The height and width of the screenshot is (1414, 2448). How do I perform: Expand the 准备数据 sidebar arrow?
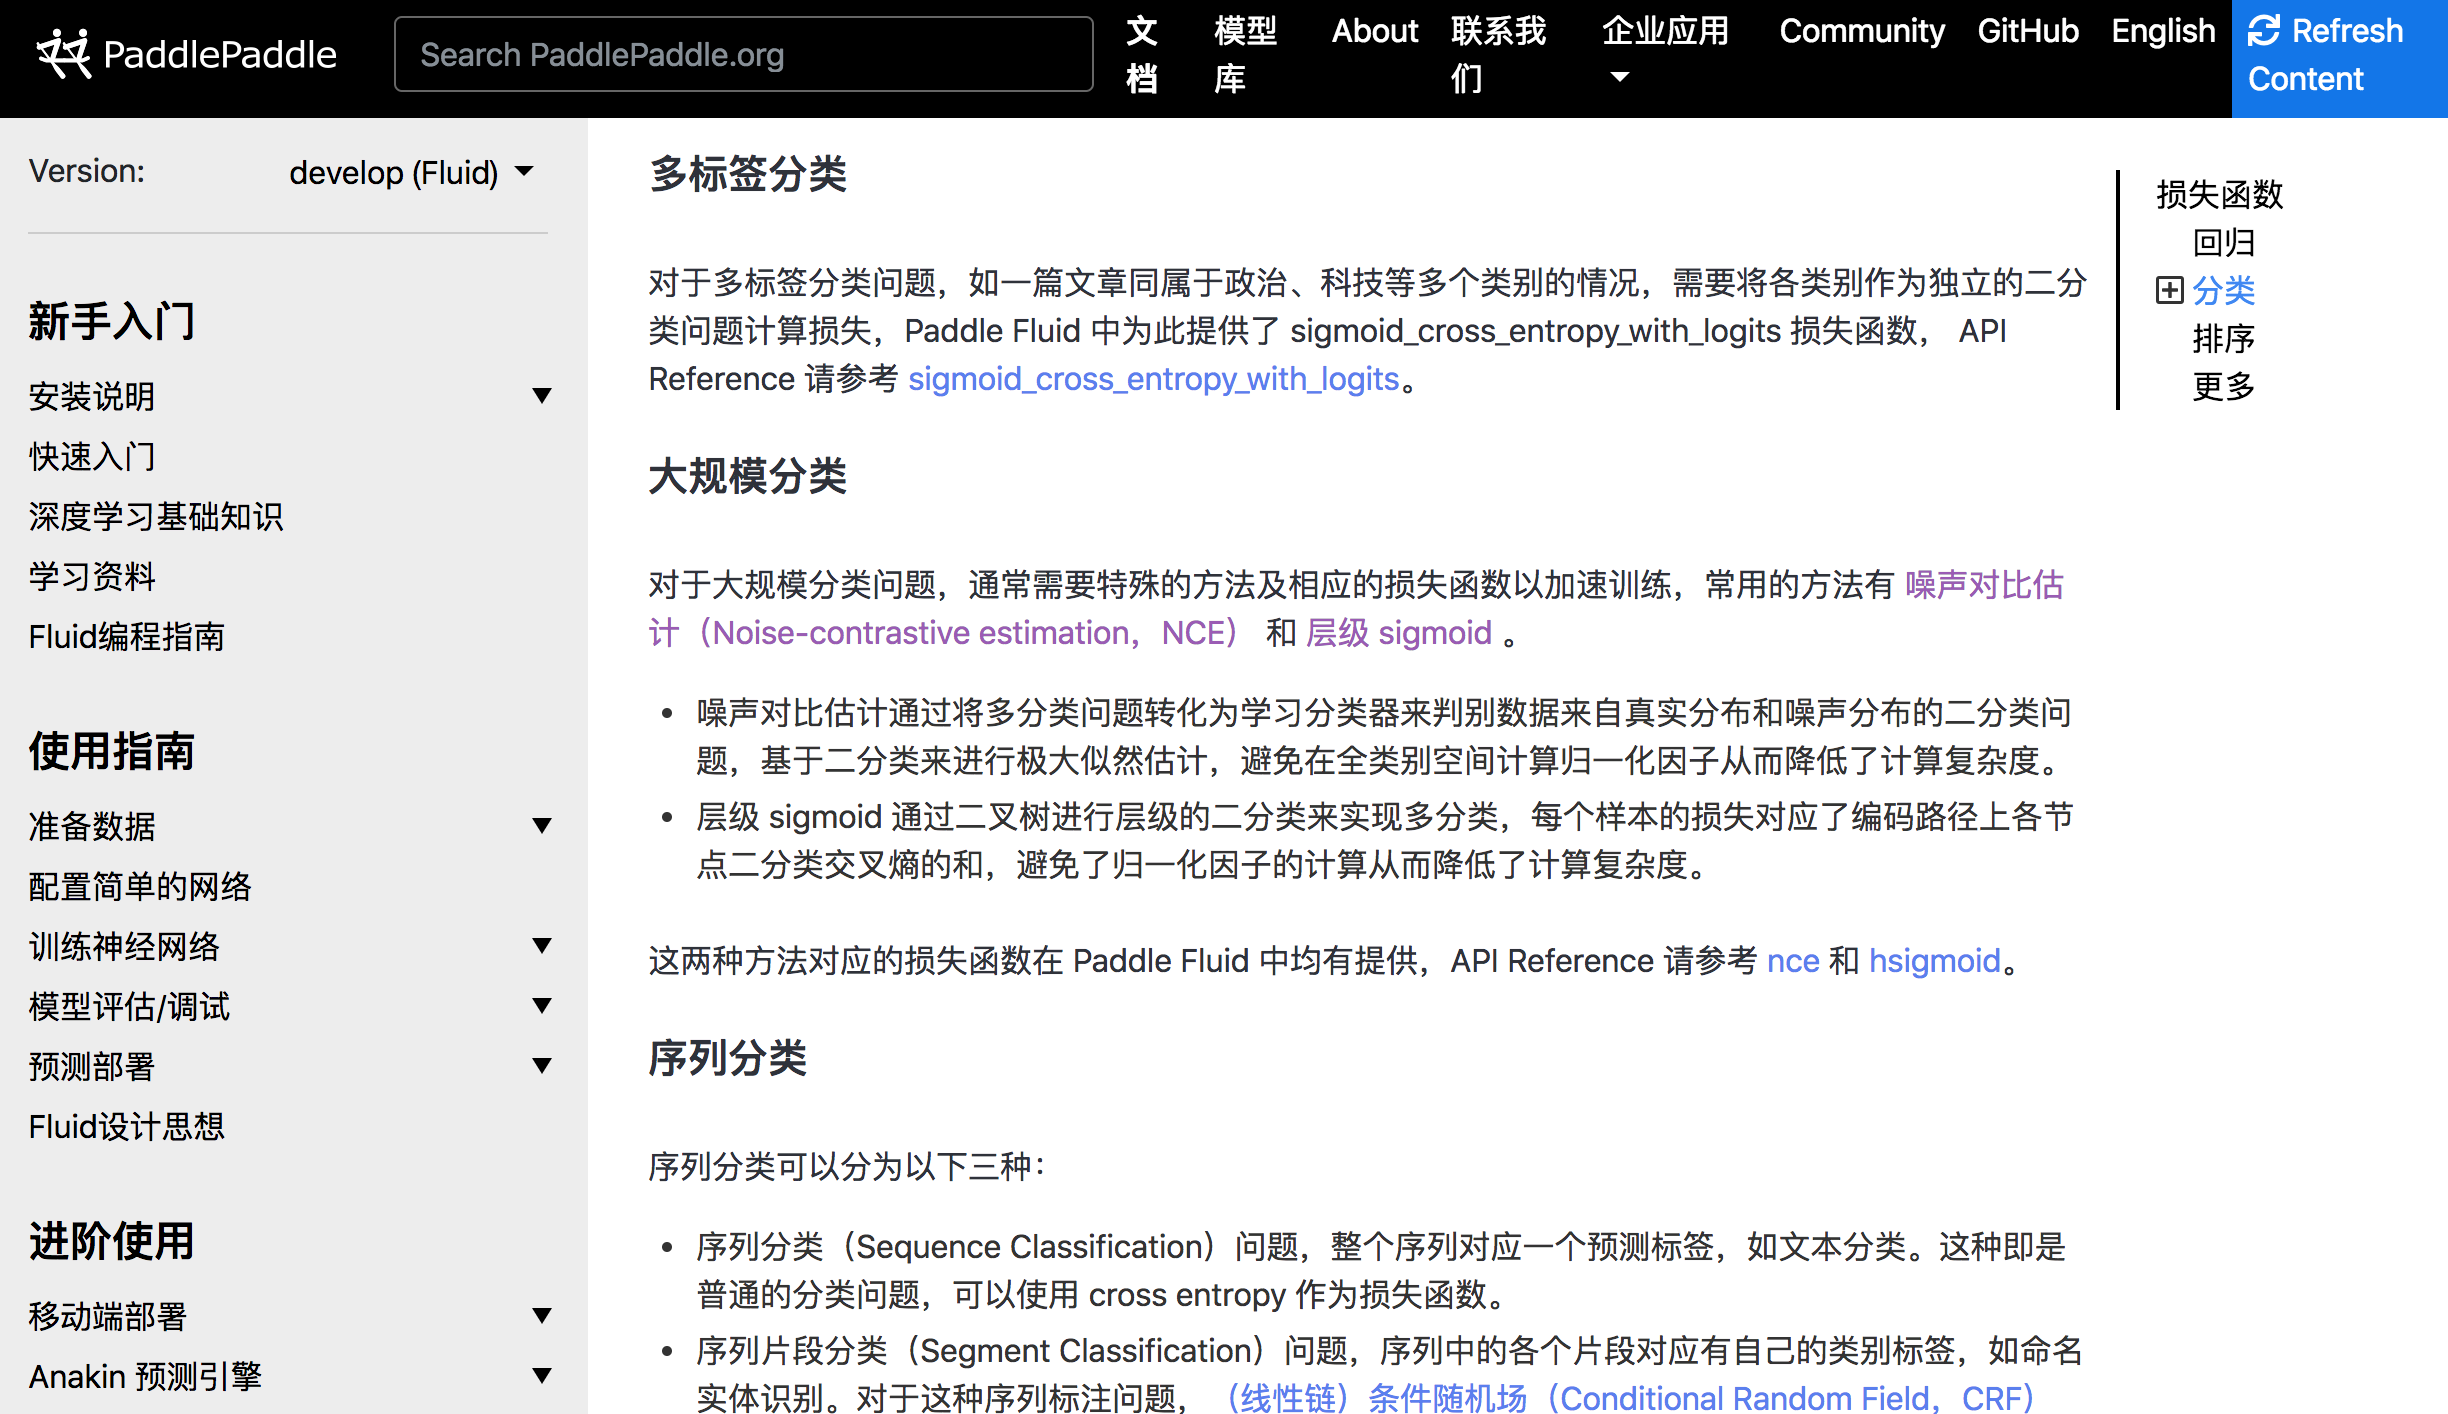pos(542,826)
